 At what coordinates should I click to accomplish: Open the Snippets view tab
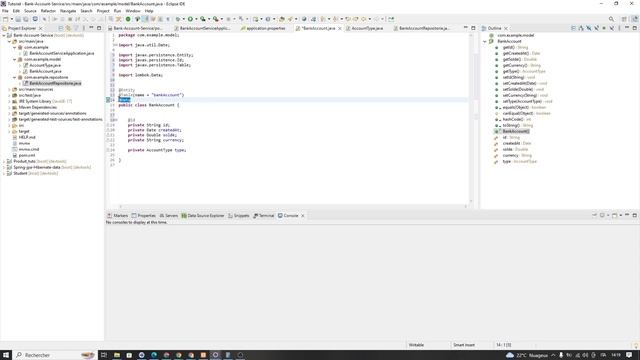239,216
